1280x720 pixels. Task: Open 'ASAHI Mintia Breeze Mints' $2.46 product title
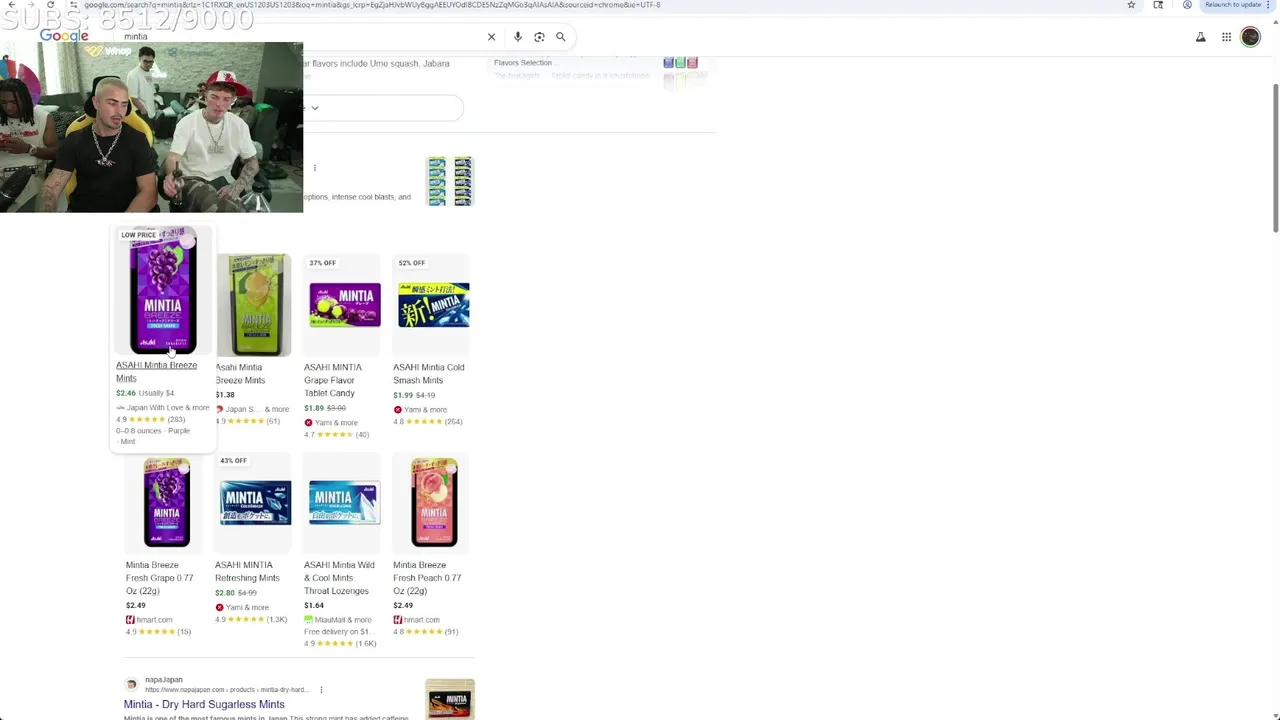[156, 371]
